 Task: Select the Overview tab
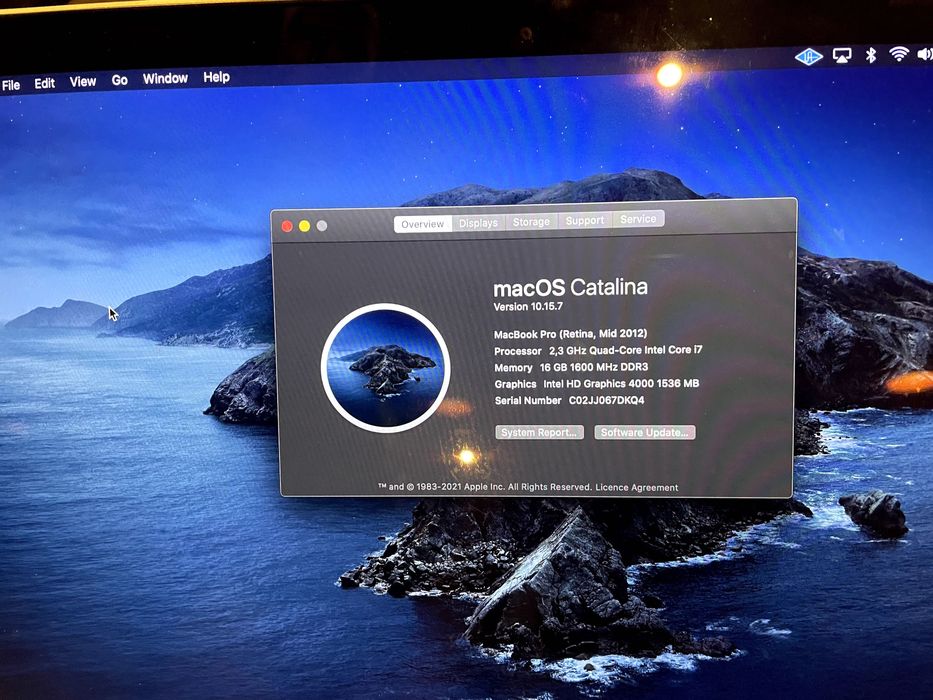coord(422,224)
